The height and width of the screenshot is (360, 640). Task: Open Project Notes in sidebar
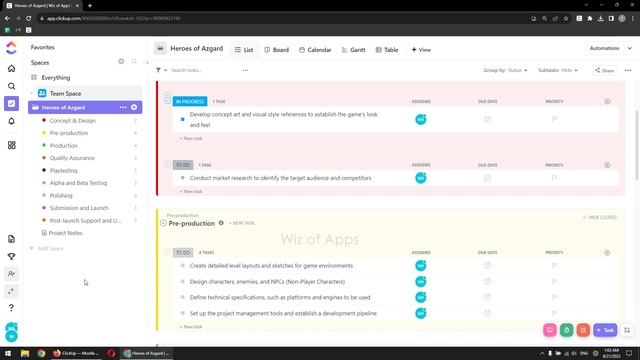tap(62, 233)
